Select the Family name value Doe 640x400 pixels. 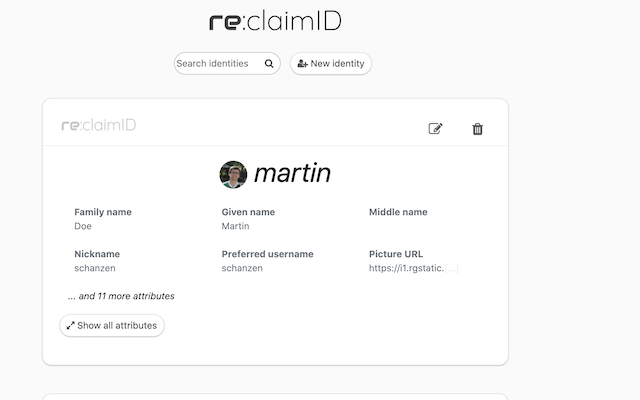point(83,227)
